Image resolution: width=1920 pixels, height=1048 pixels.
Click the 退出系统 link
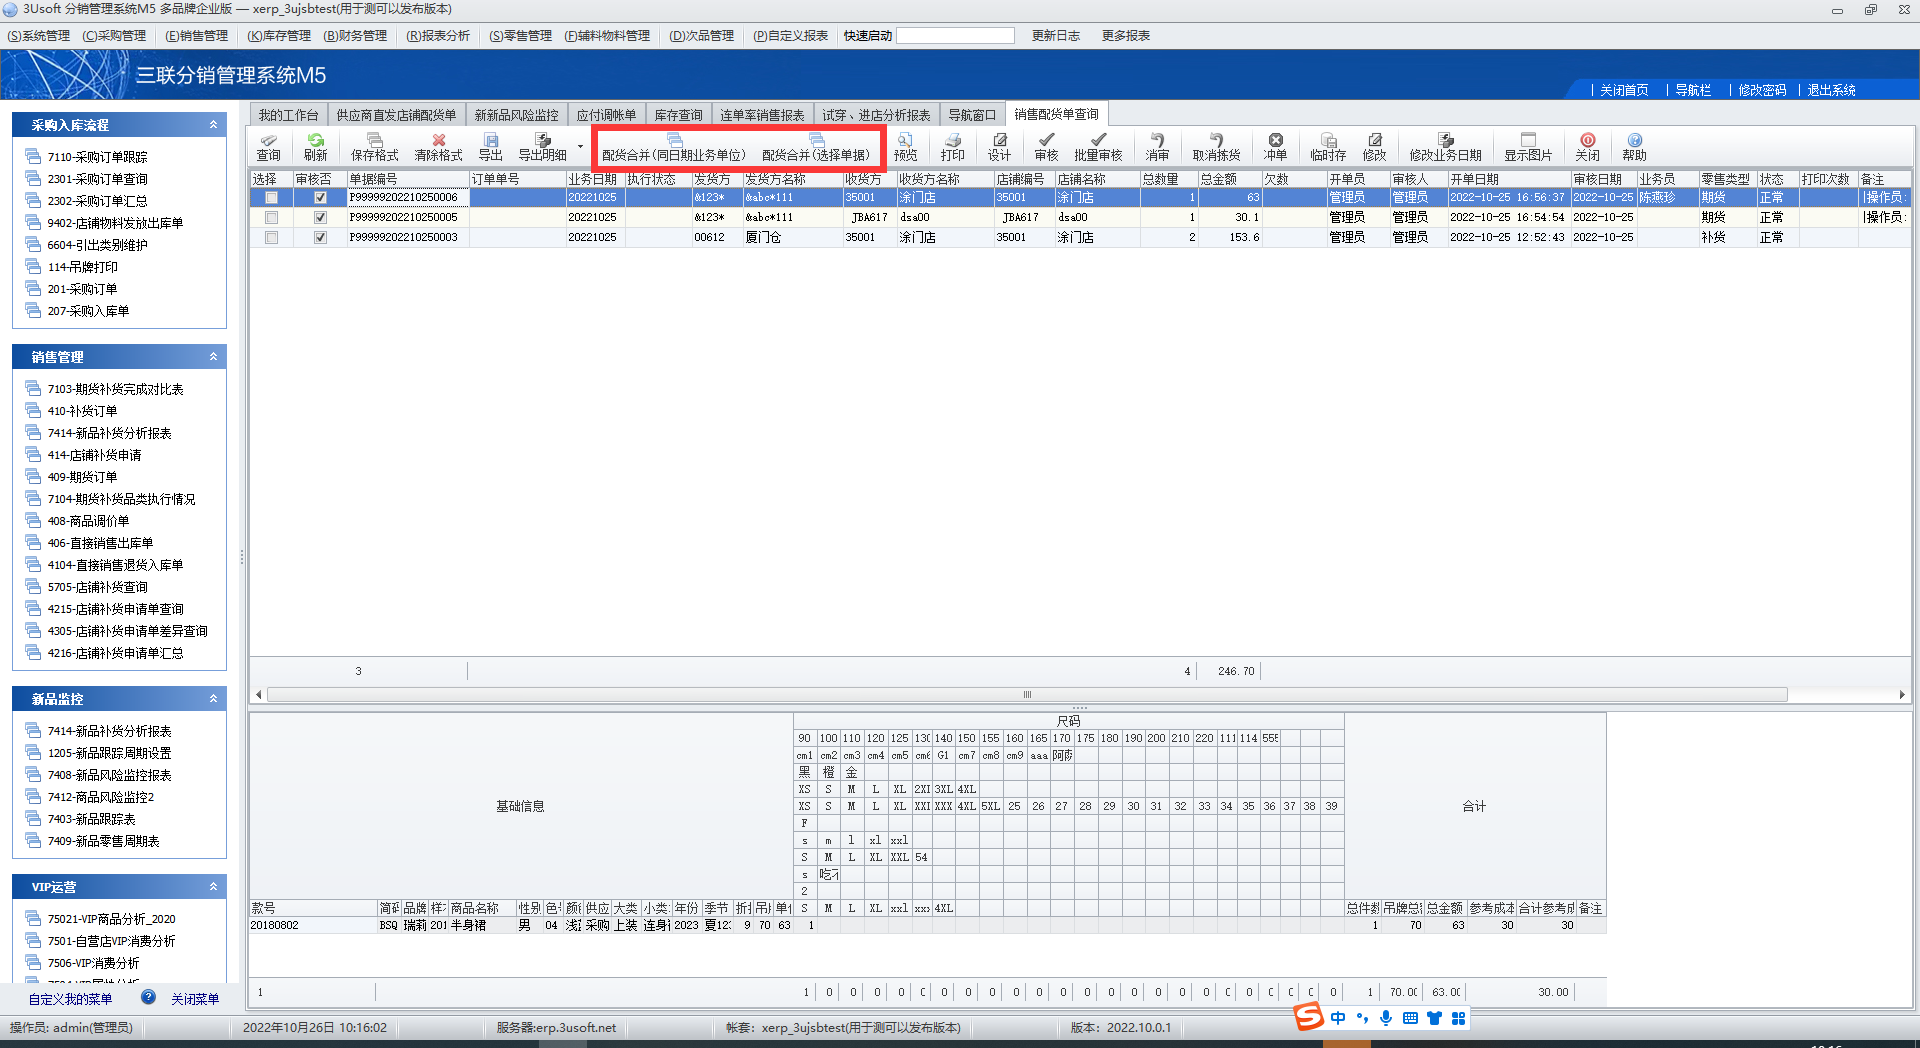pos(1831,90)
